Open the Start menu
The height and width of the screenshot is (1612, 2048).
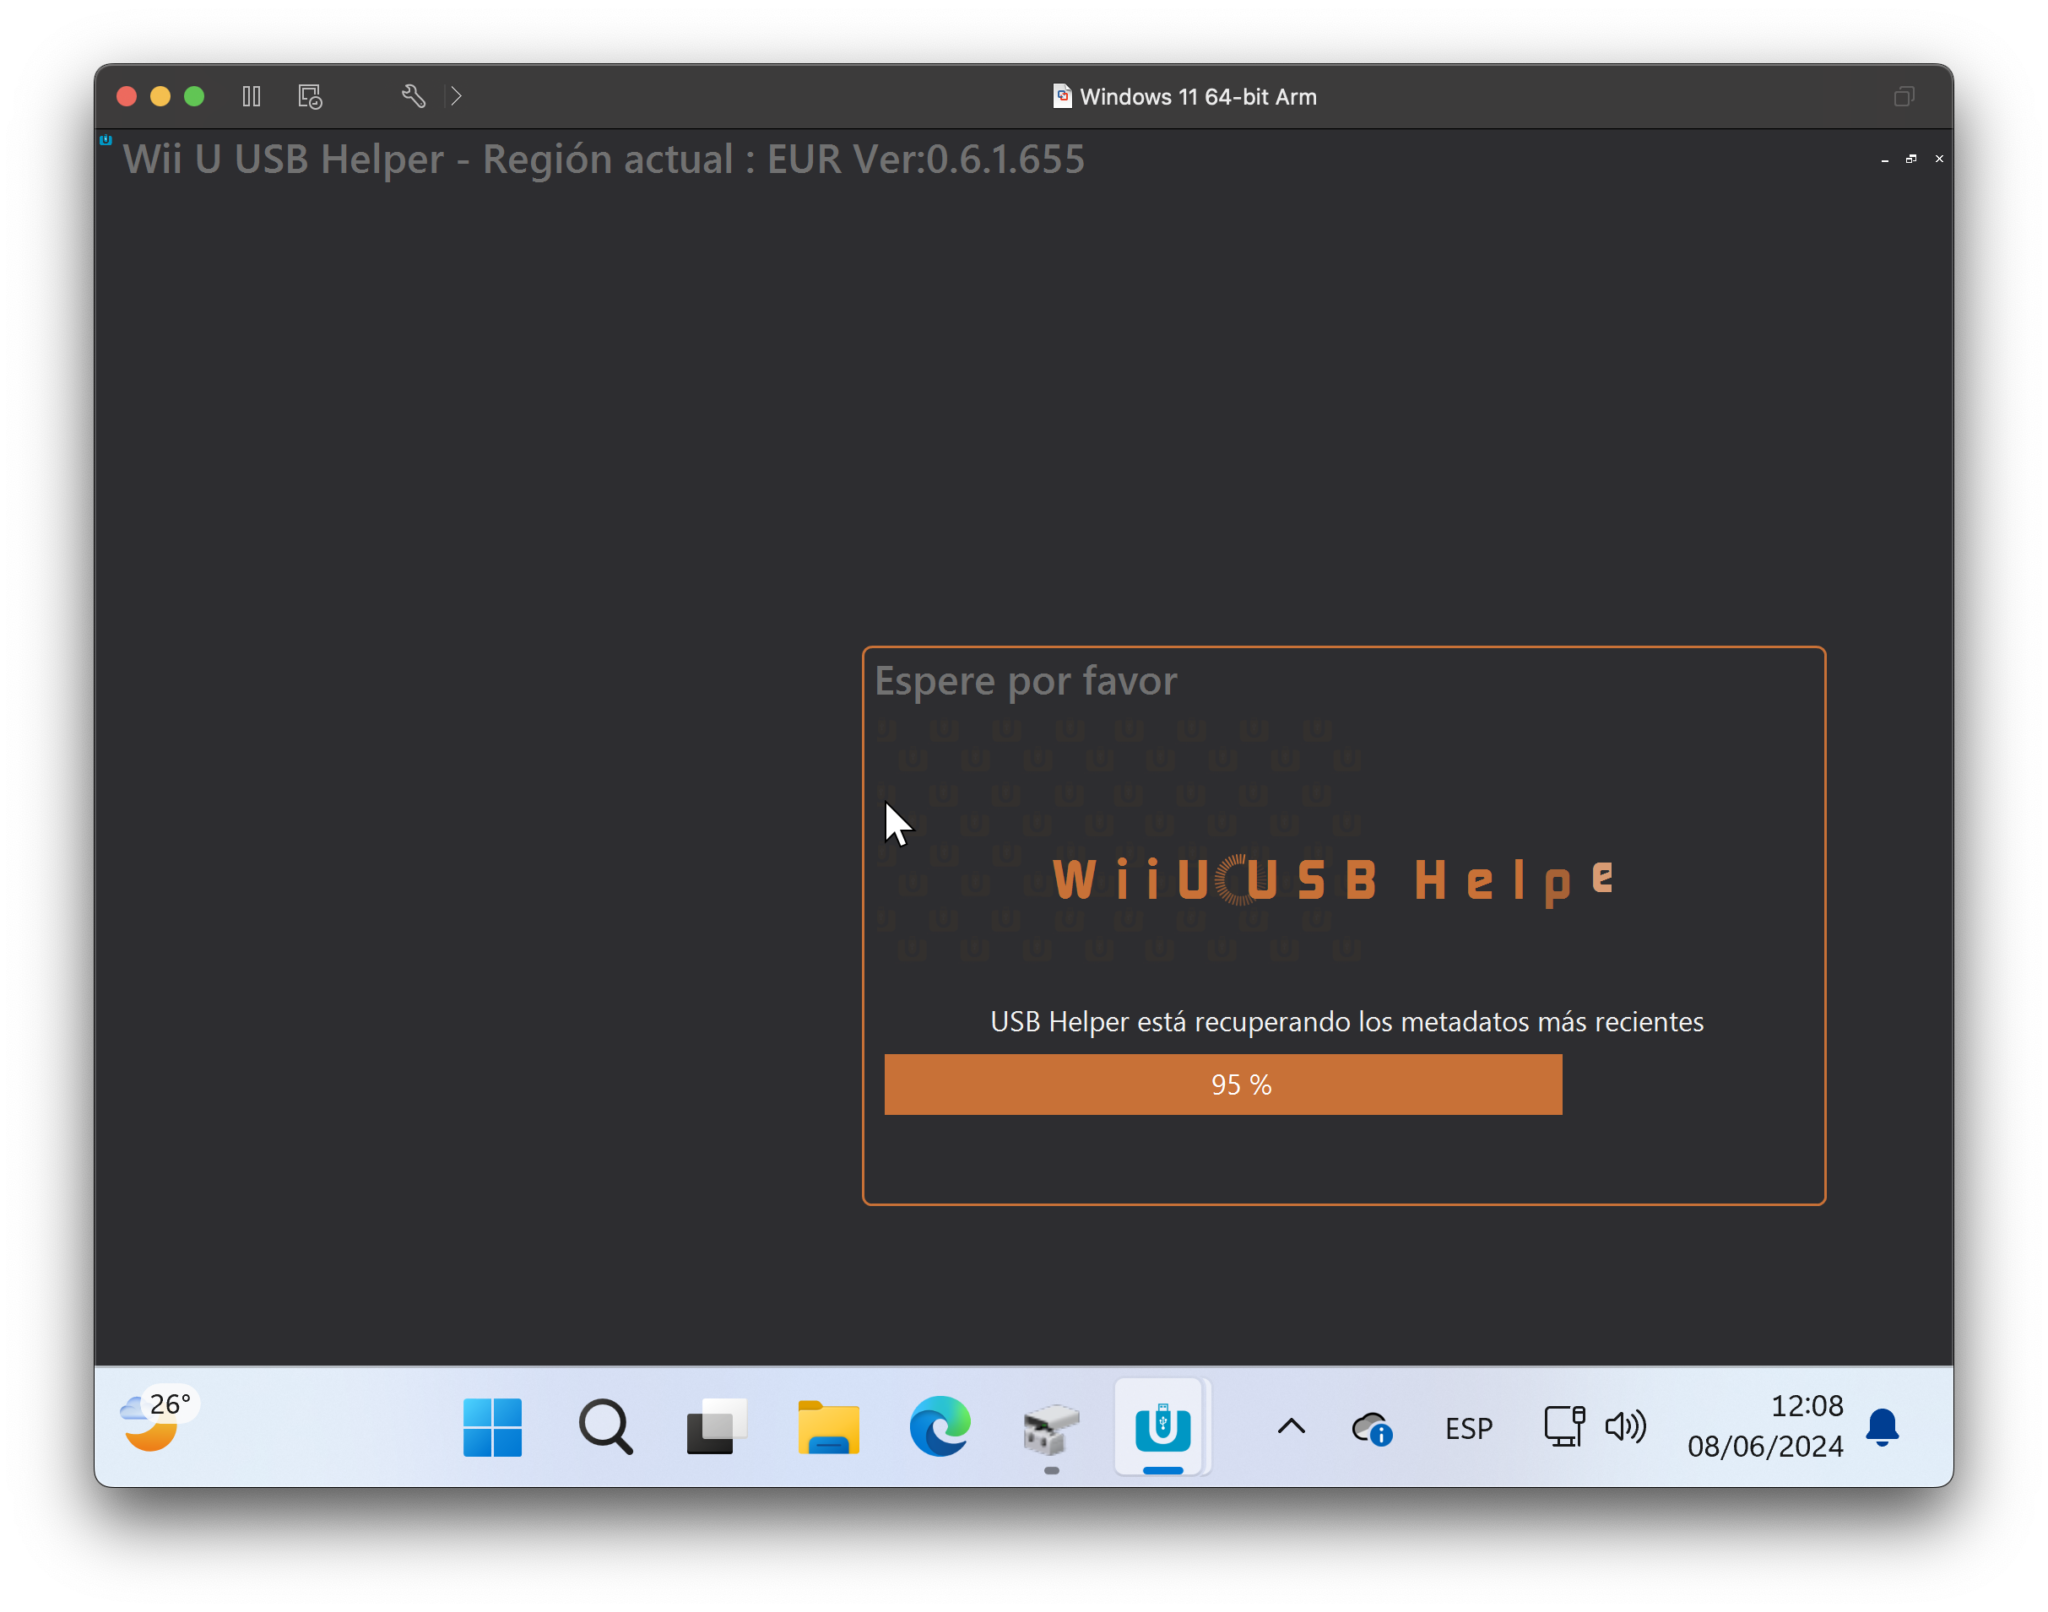tap(492, 1427)
